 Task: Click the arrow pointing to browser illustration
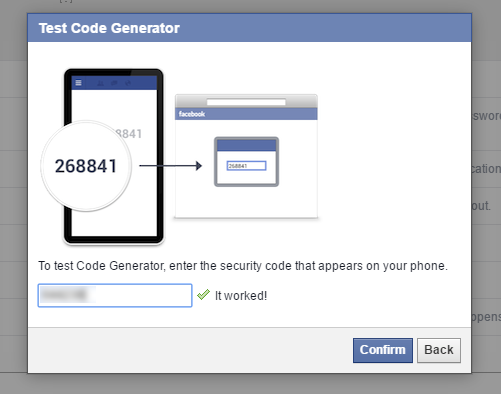pos(171,165)
